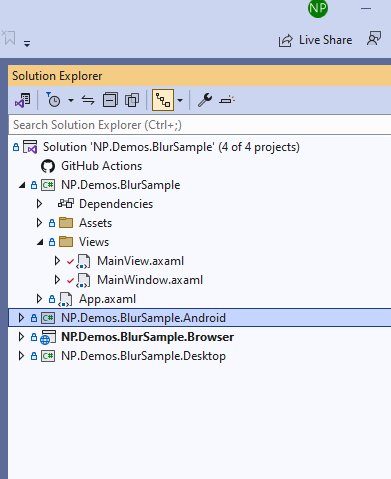Click the Views folder icon
Screen dimensions: 391x479
66,242
